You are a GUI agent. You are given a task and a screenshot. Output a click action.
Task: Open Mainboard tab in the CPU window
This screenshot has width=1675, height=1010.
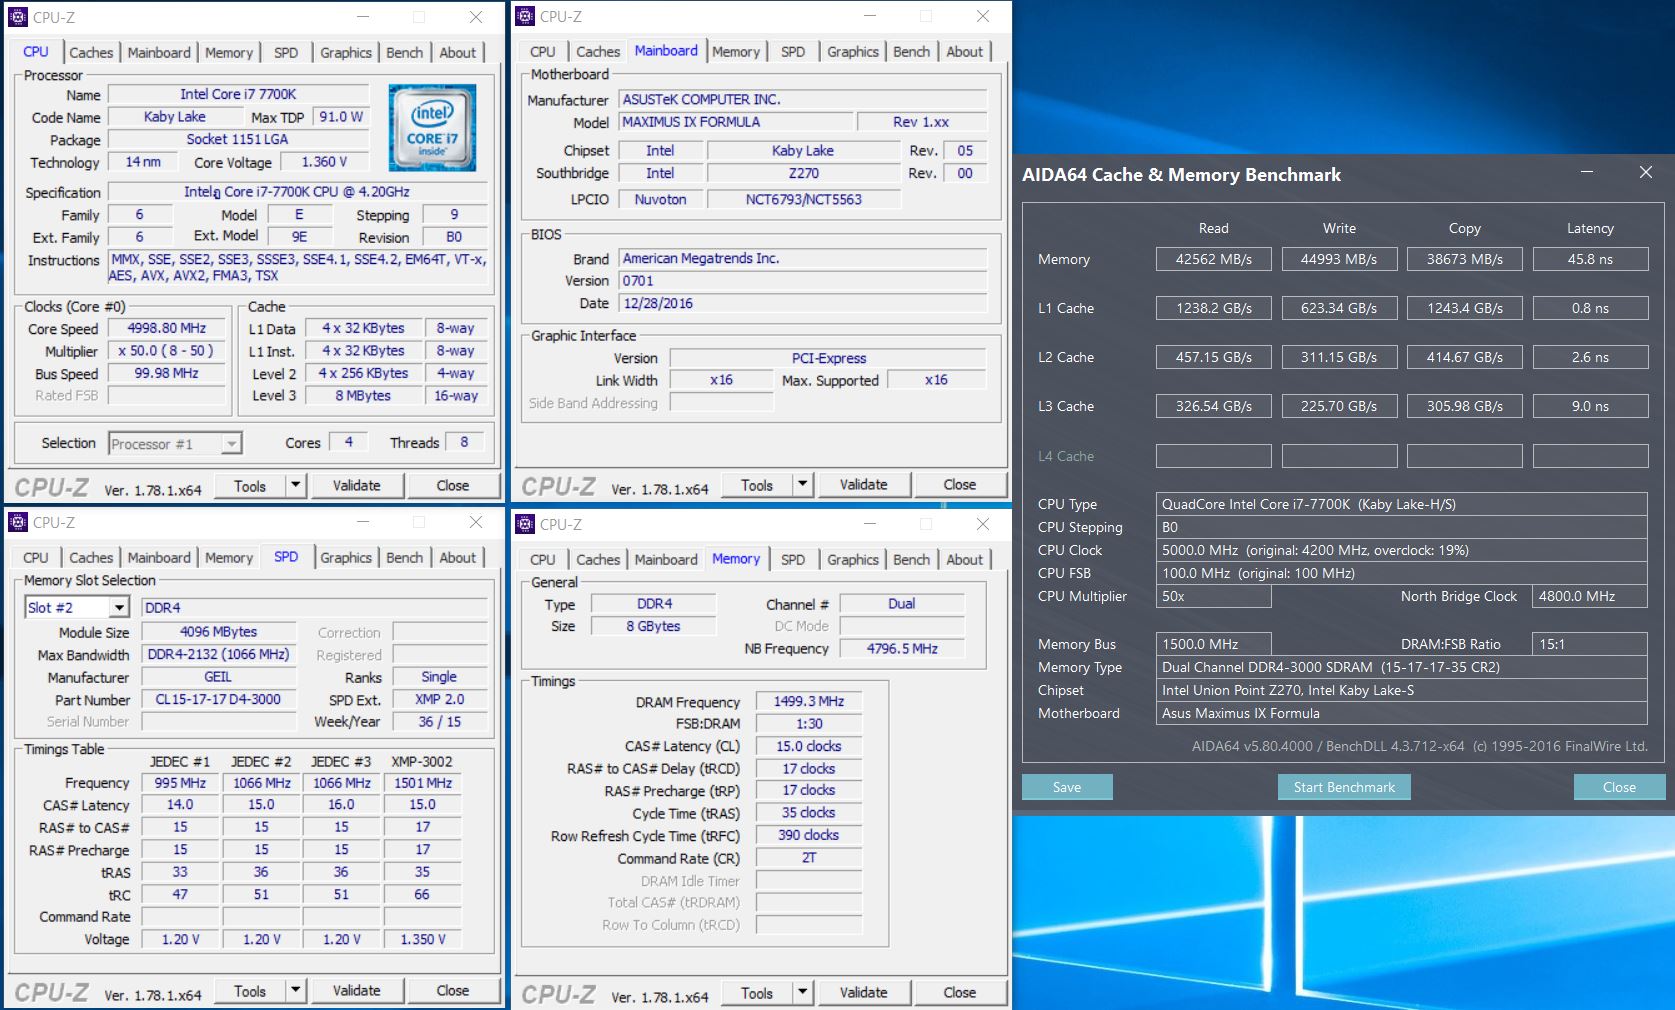[159, 52]
